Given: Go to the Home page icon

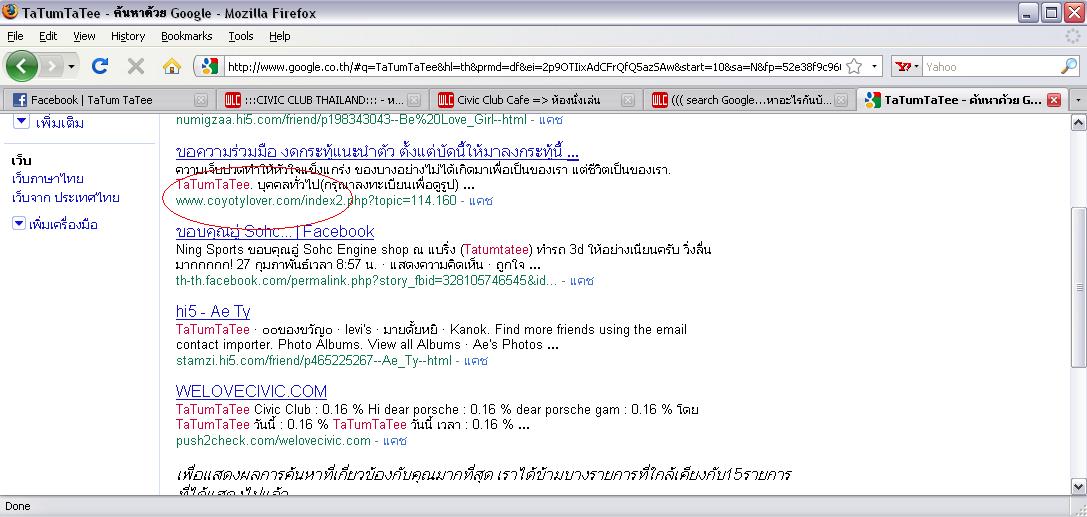Looking at the screenshot, I should point(172,67).
